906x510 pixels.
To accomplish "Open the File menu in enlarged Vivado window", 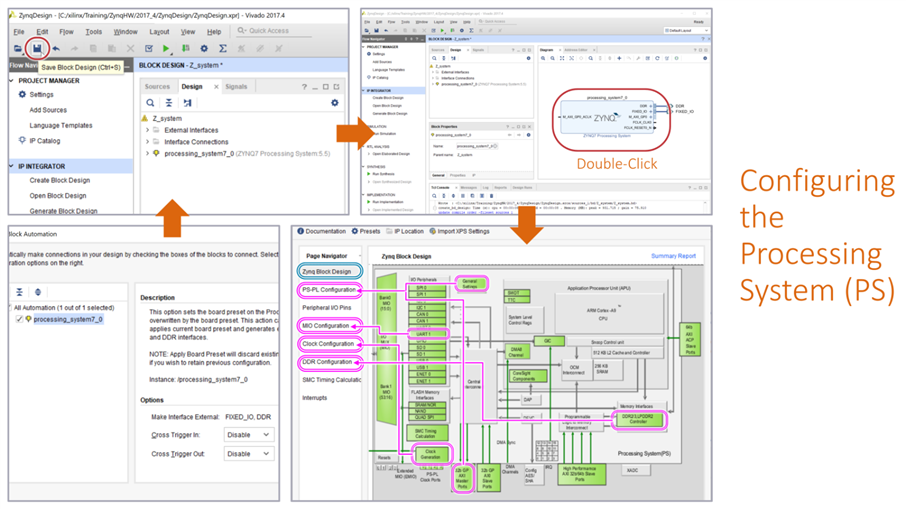I will pos(19,32).
